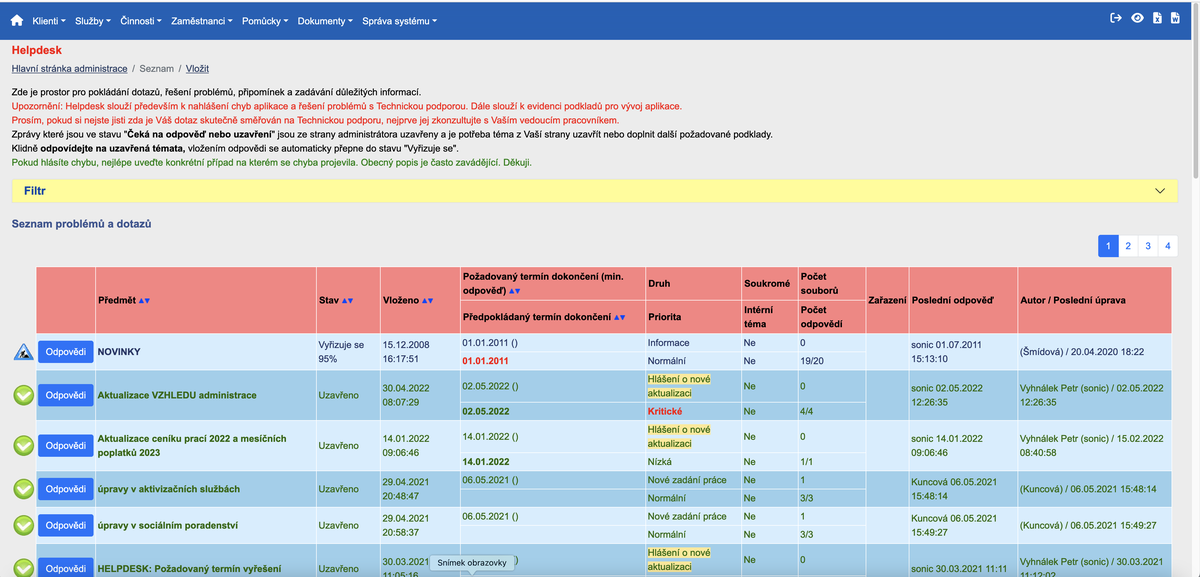This screenshot has height=577, width=1200.
Task: Sort the table by Předmět column arrows
Action: click(144, 300)
